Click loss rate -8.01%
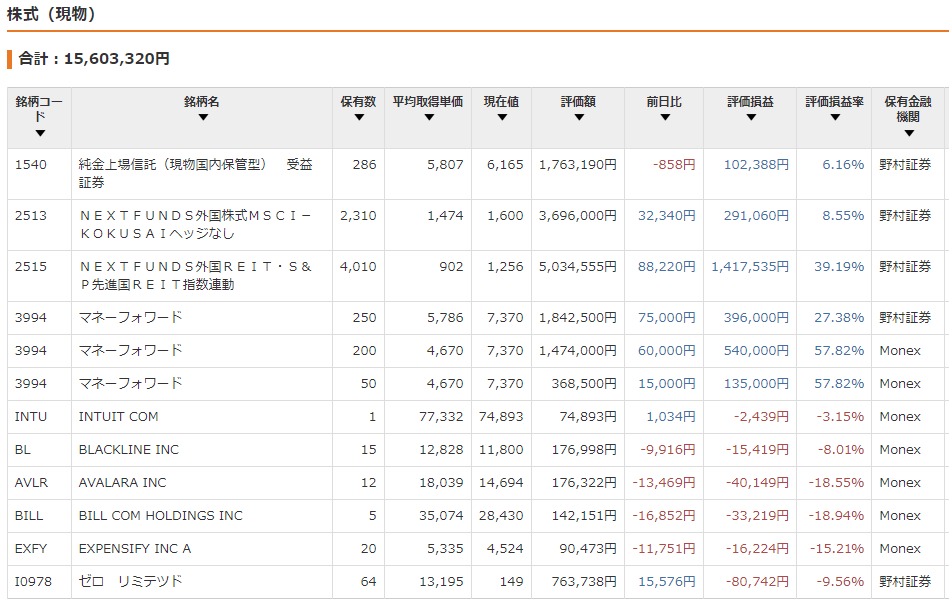Viewport: 949px width, 604px height. pos(841,450)
